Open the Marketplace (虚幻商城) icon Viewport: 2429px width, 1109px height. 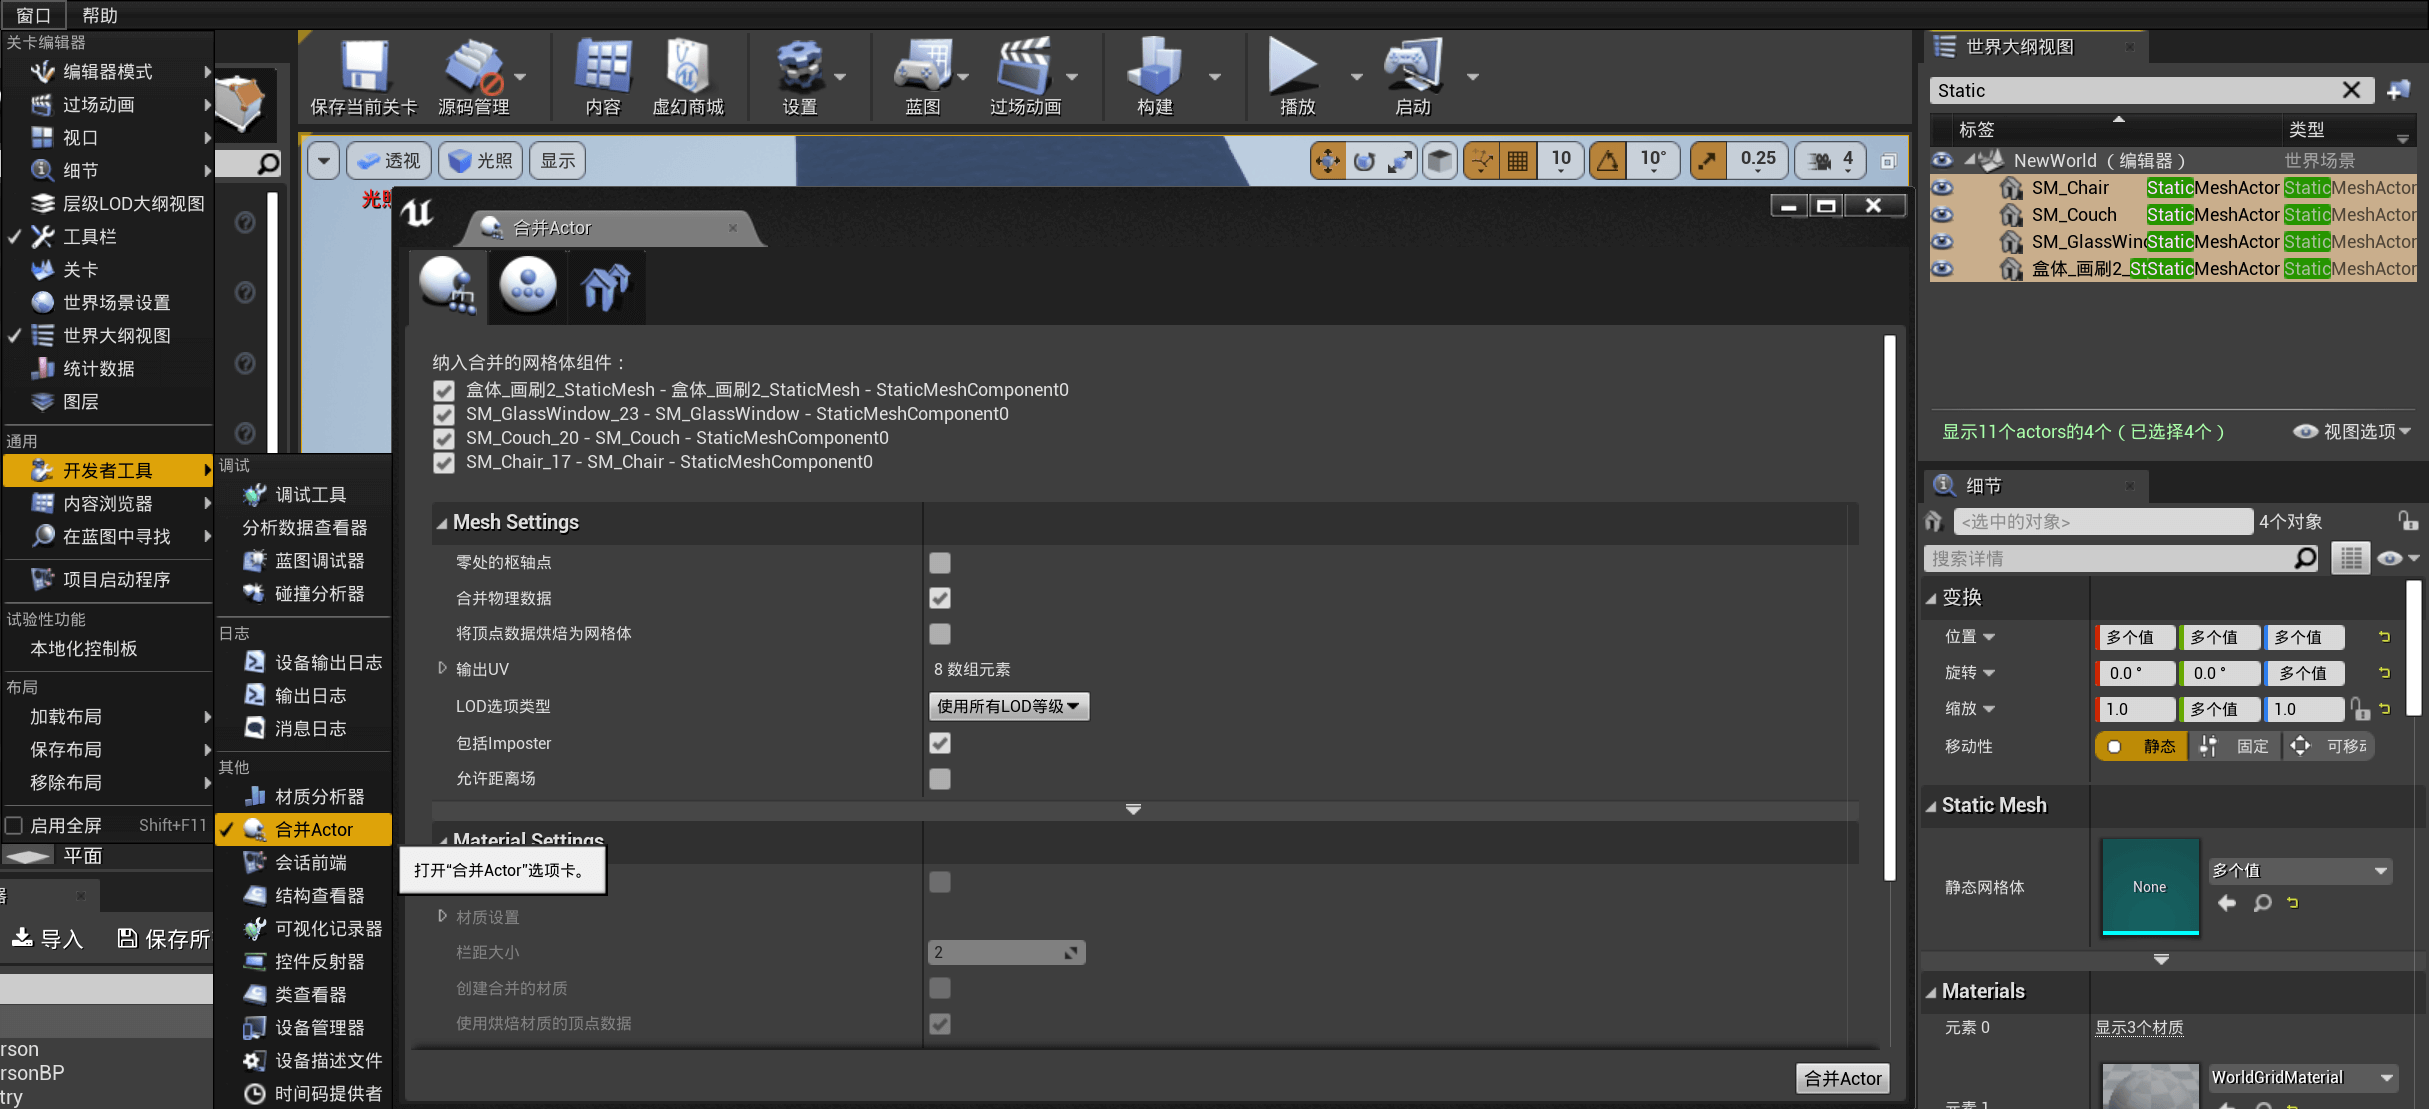[x=688, y=77]
